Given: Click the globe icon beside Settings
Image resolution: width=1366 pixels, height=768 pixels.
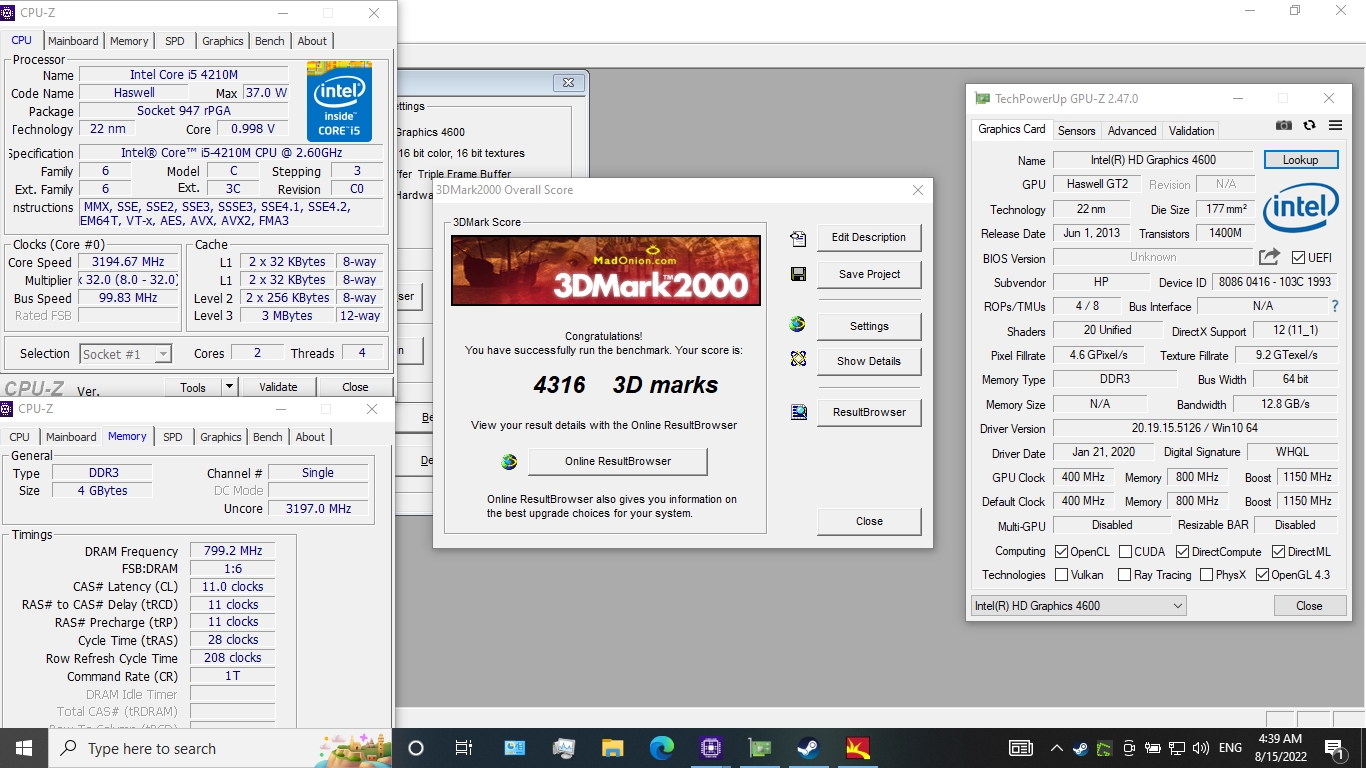Looking at the screenshot, I should tap(797, 324).
